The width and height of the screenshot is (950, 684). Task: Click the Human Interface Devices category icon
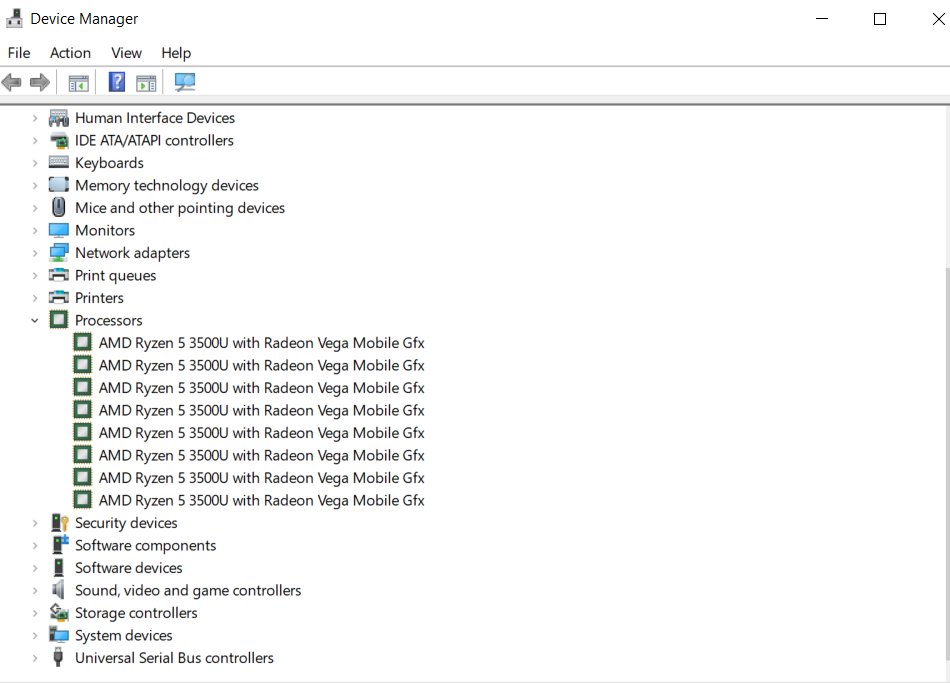click(x=59, y=118)
